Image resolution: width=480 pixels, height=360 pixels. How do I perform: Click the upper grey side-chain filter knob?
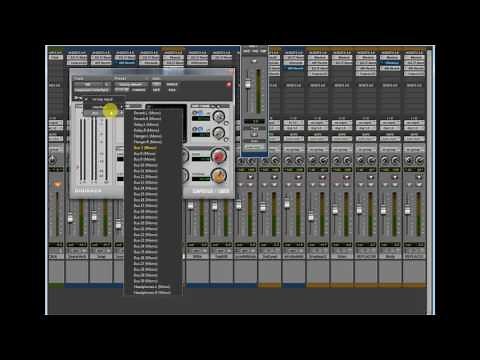click(x=218, y=116)
